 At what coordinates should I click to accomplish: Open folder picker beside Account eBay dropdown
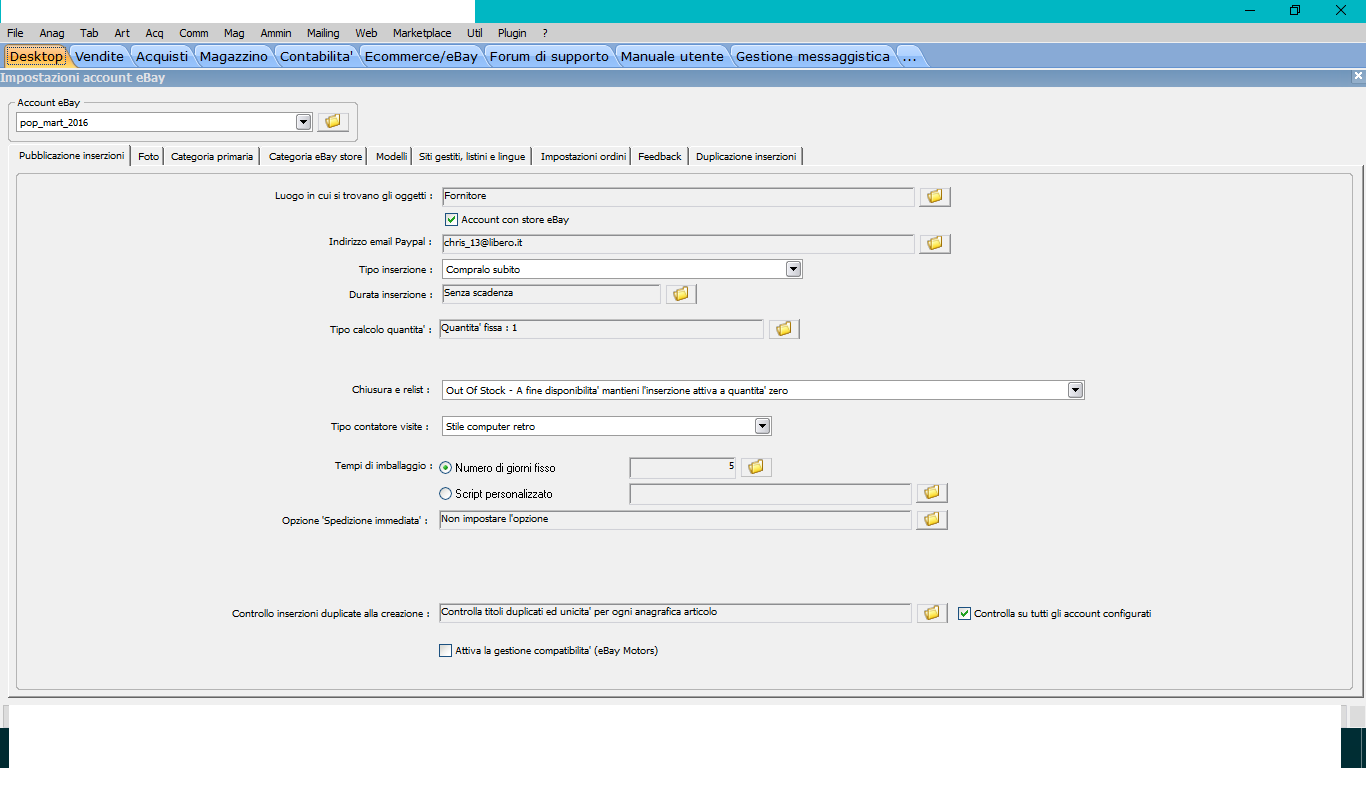[333, 122]
